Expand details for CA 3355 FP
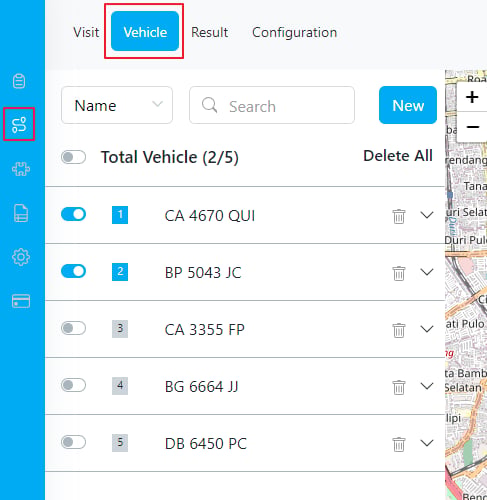The height and width of the screenshot is (500, 487). point(427,329)
